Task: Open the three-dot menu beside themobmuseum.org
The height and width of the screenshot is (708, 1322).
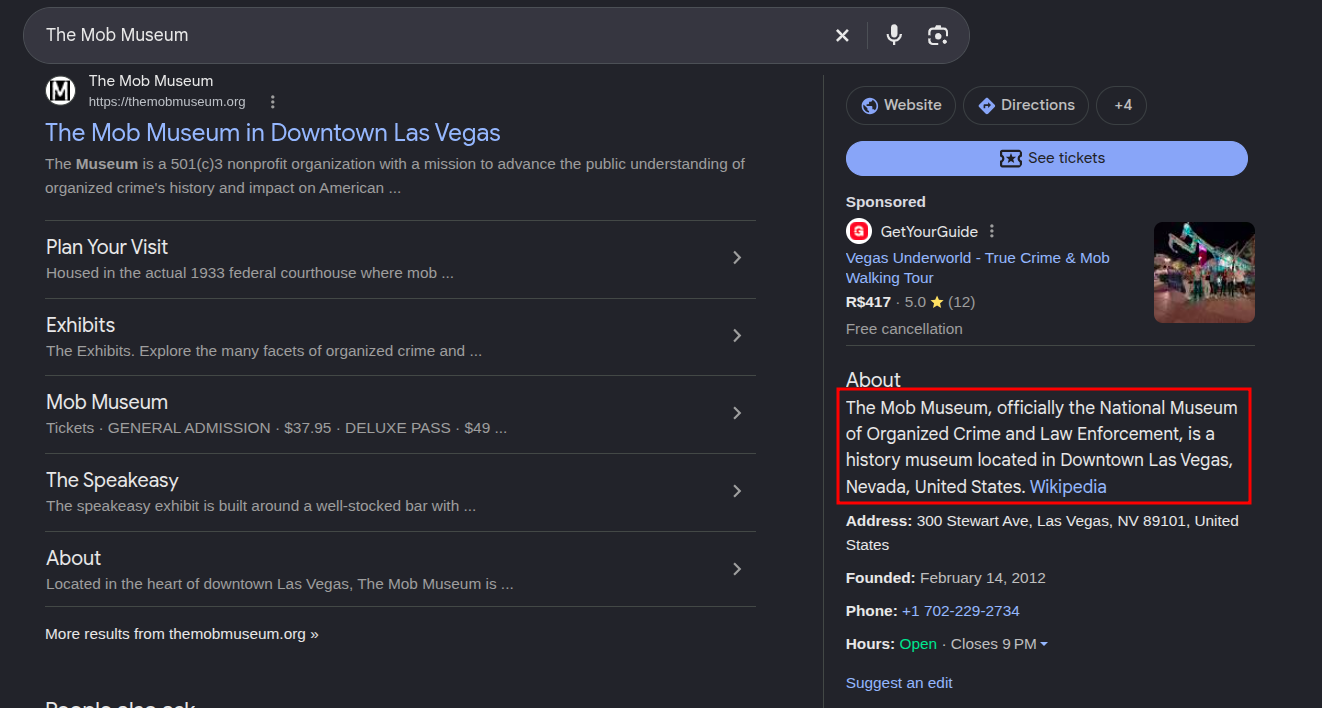Action: click(x=272, y=102)
